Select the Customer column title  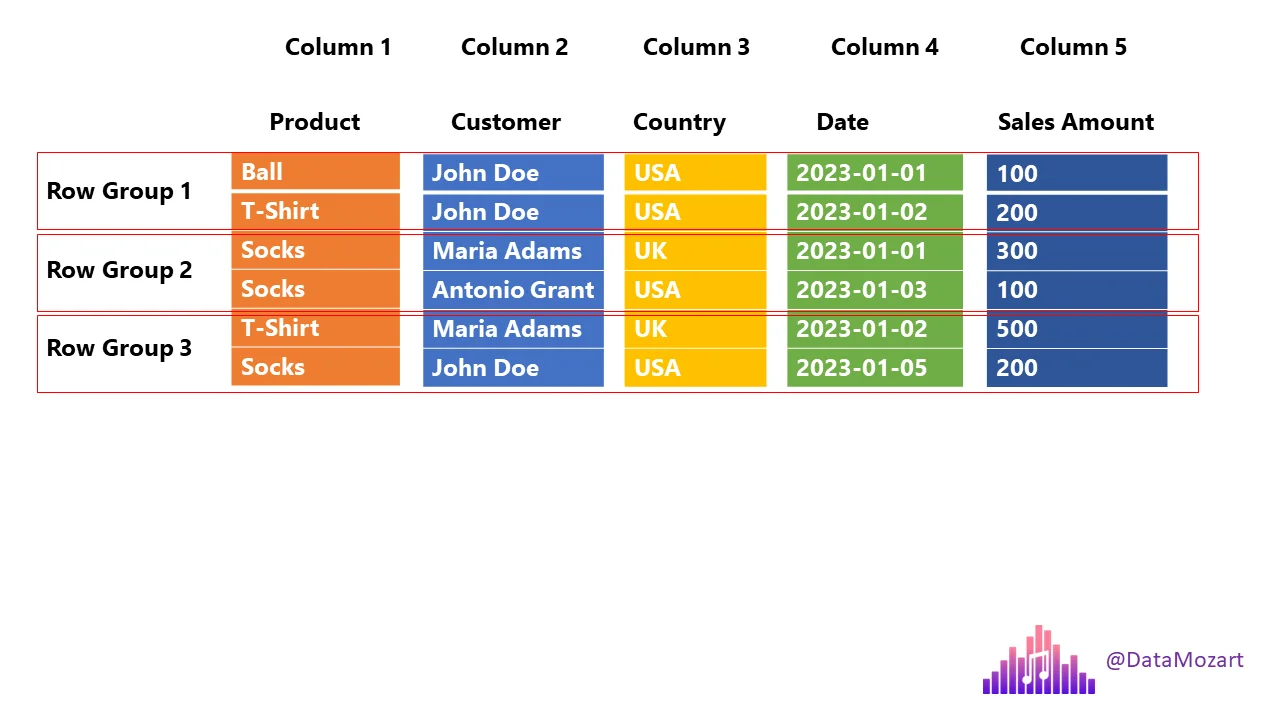pyautogui.click(x=506, y=122)
